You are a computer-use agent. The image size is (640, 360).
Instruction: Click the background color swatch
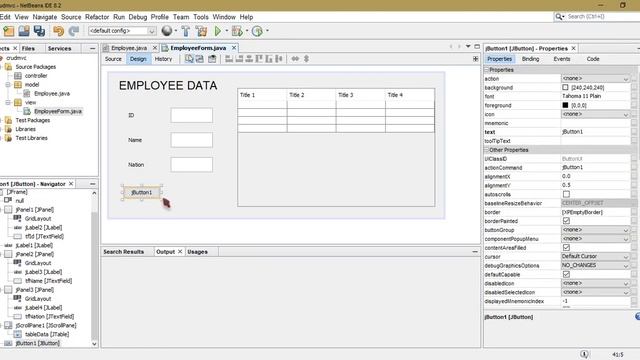pos(565,87)
